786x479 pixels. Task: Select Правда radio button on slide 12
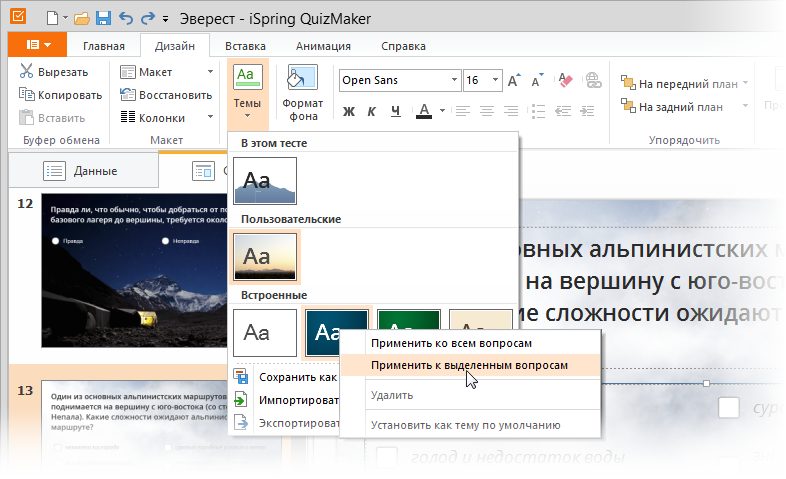pos(56,241)
